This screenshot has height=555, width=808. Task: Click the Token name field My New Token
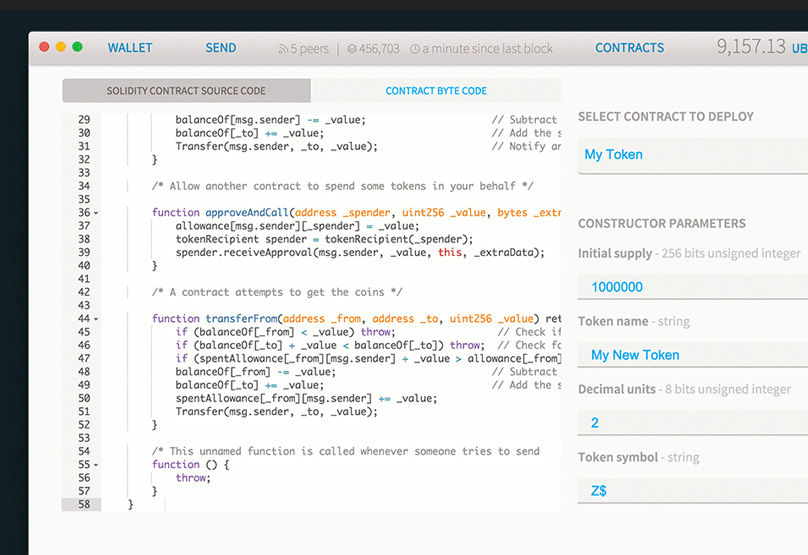[693, 355]
